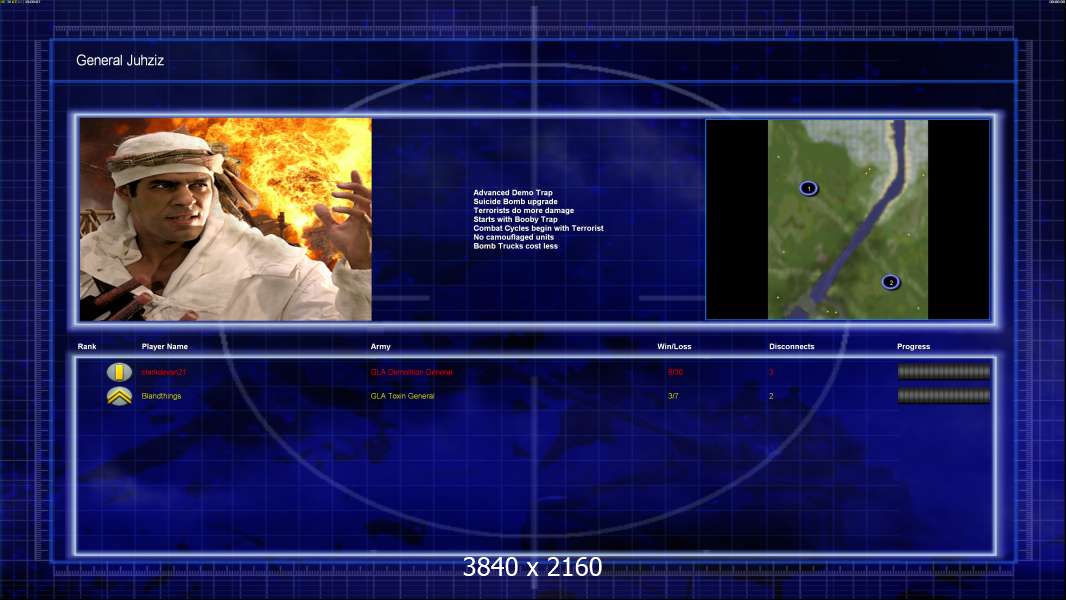Click the gold bar rank icon

pos(119,372)
